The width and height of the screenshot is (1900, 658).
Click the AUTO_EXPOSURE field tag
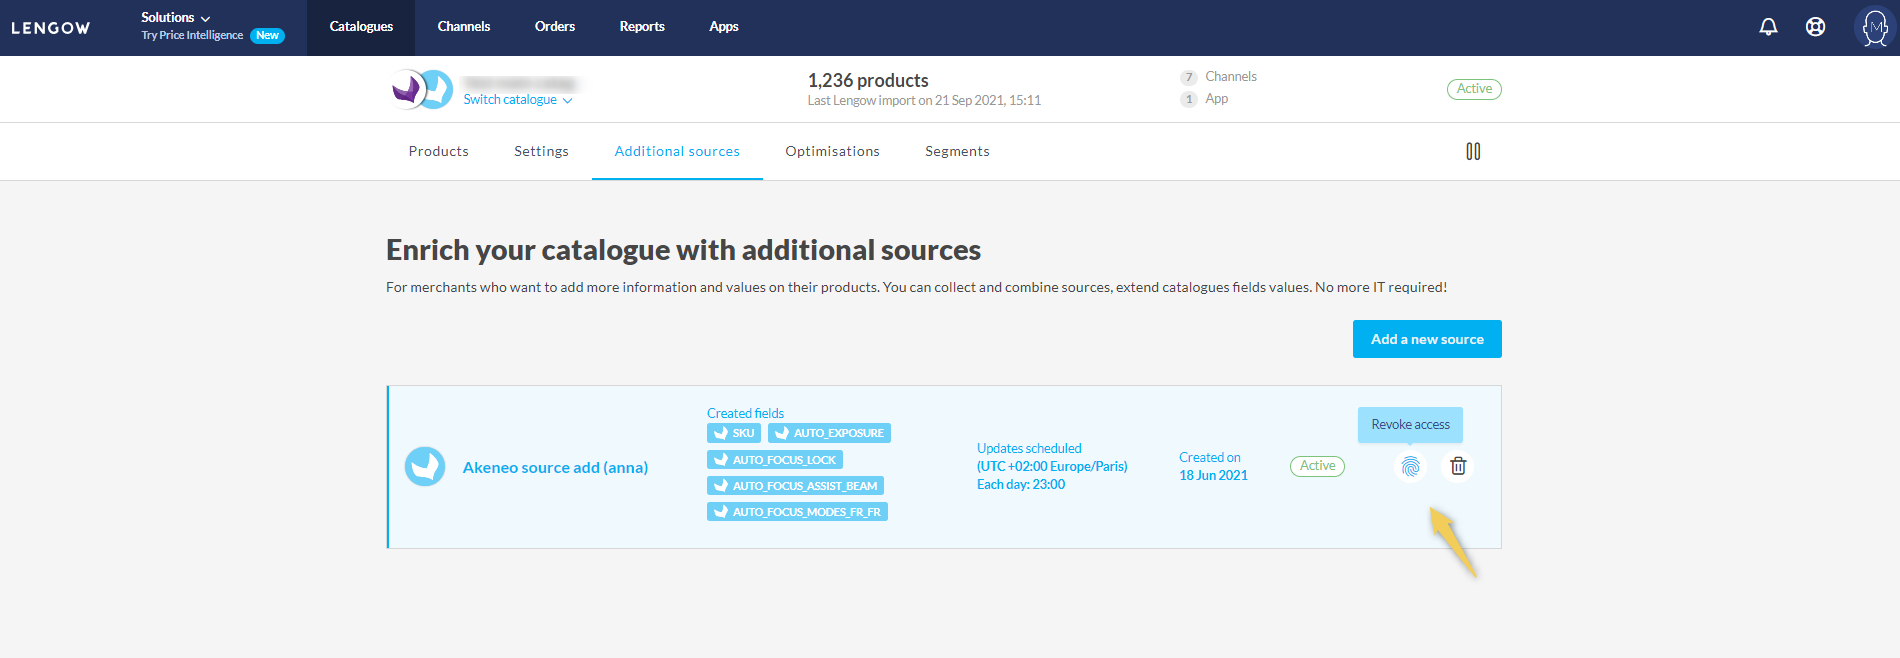tap(829, 433)
